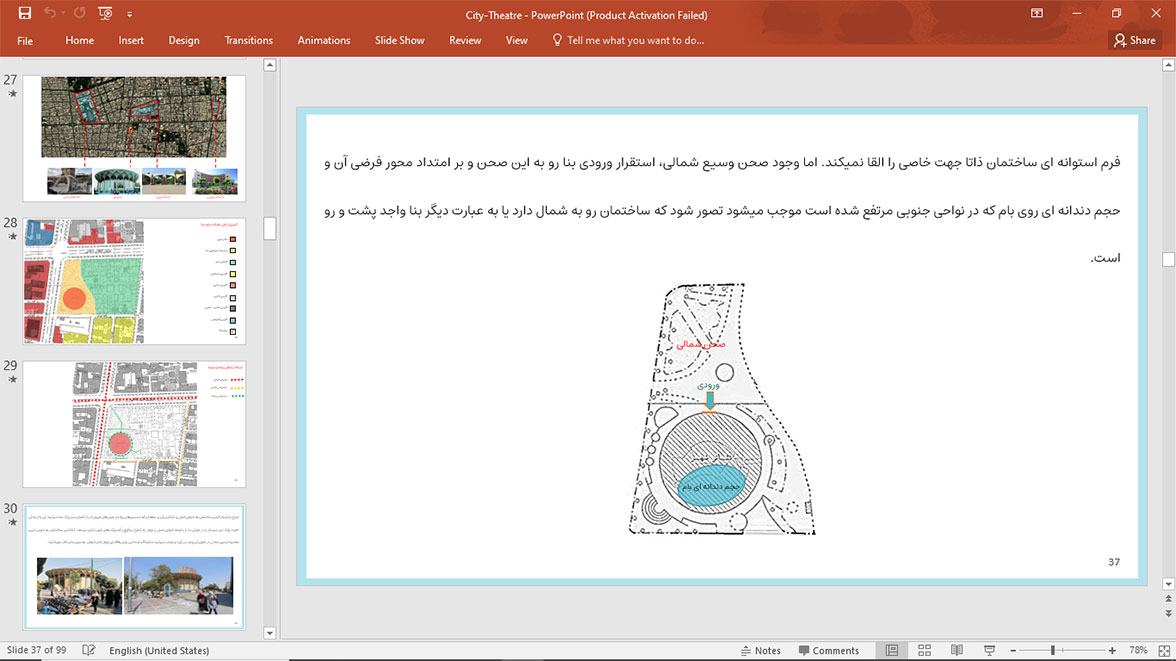Fit slide to current window icon

tap(1164, 650)
